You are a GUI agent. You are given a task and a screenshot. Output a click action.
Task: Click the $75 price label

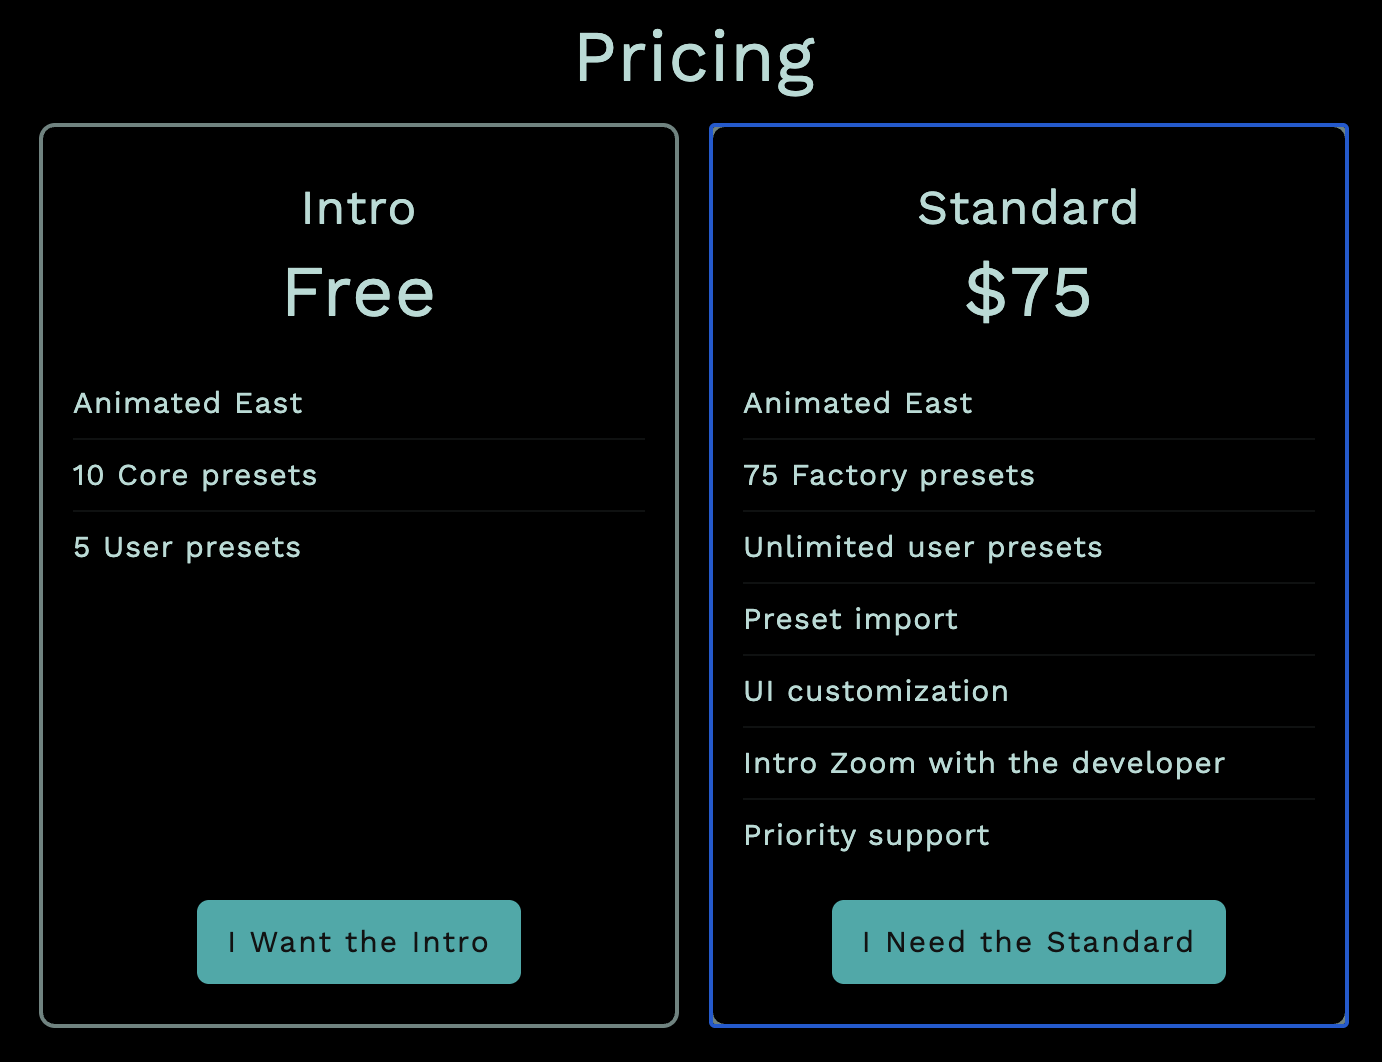tap(1028, 292)
